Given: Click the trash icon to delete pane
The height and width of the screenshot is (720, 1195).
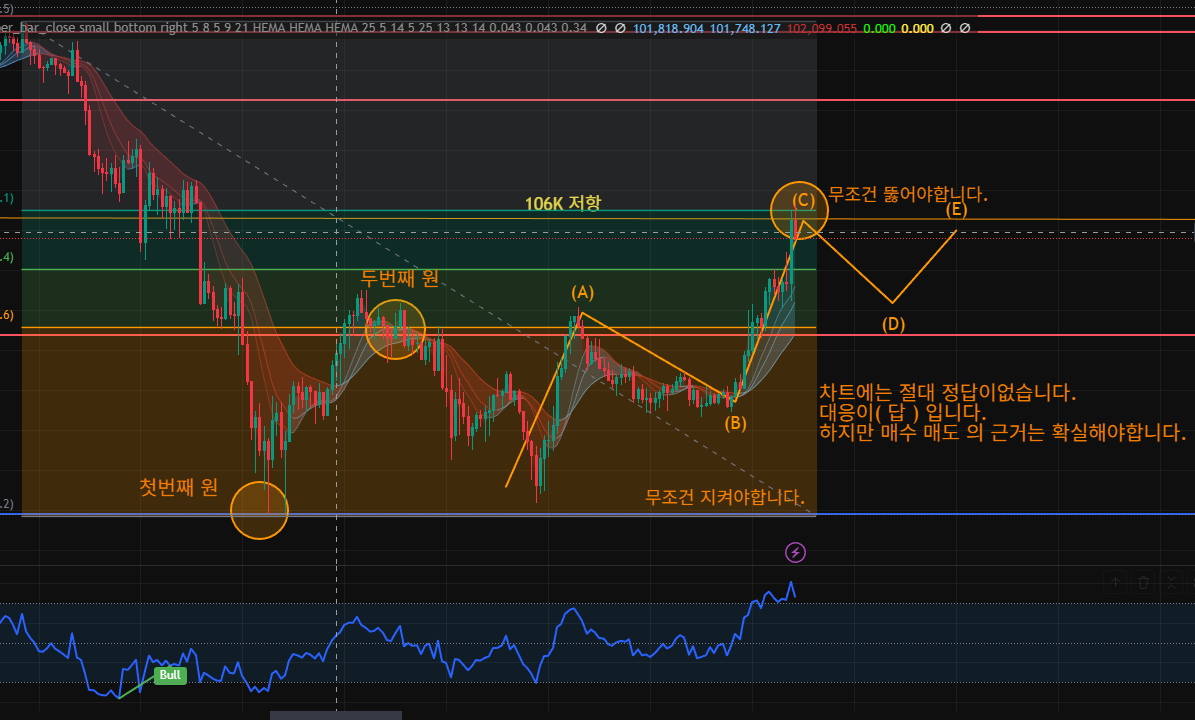Looking at the screenshot, I should tap(1145, 582).
